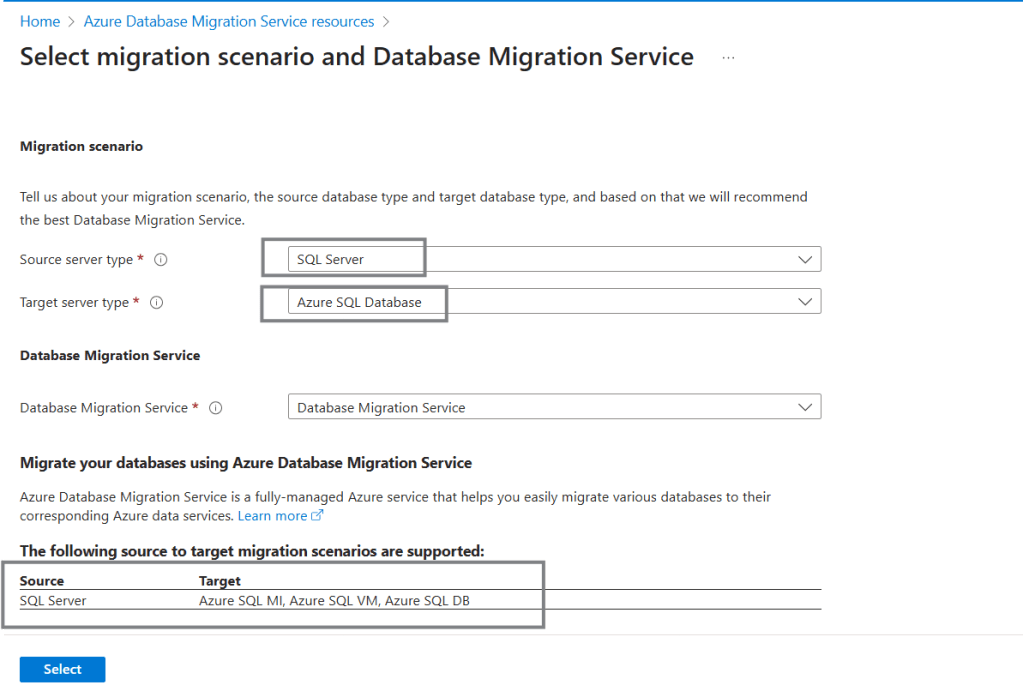Click info icon next to Source server type
The width and height of the screenshot is (1023, 685).
pos(160,260)
